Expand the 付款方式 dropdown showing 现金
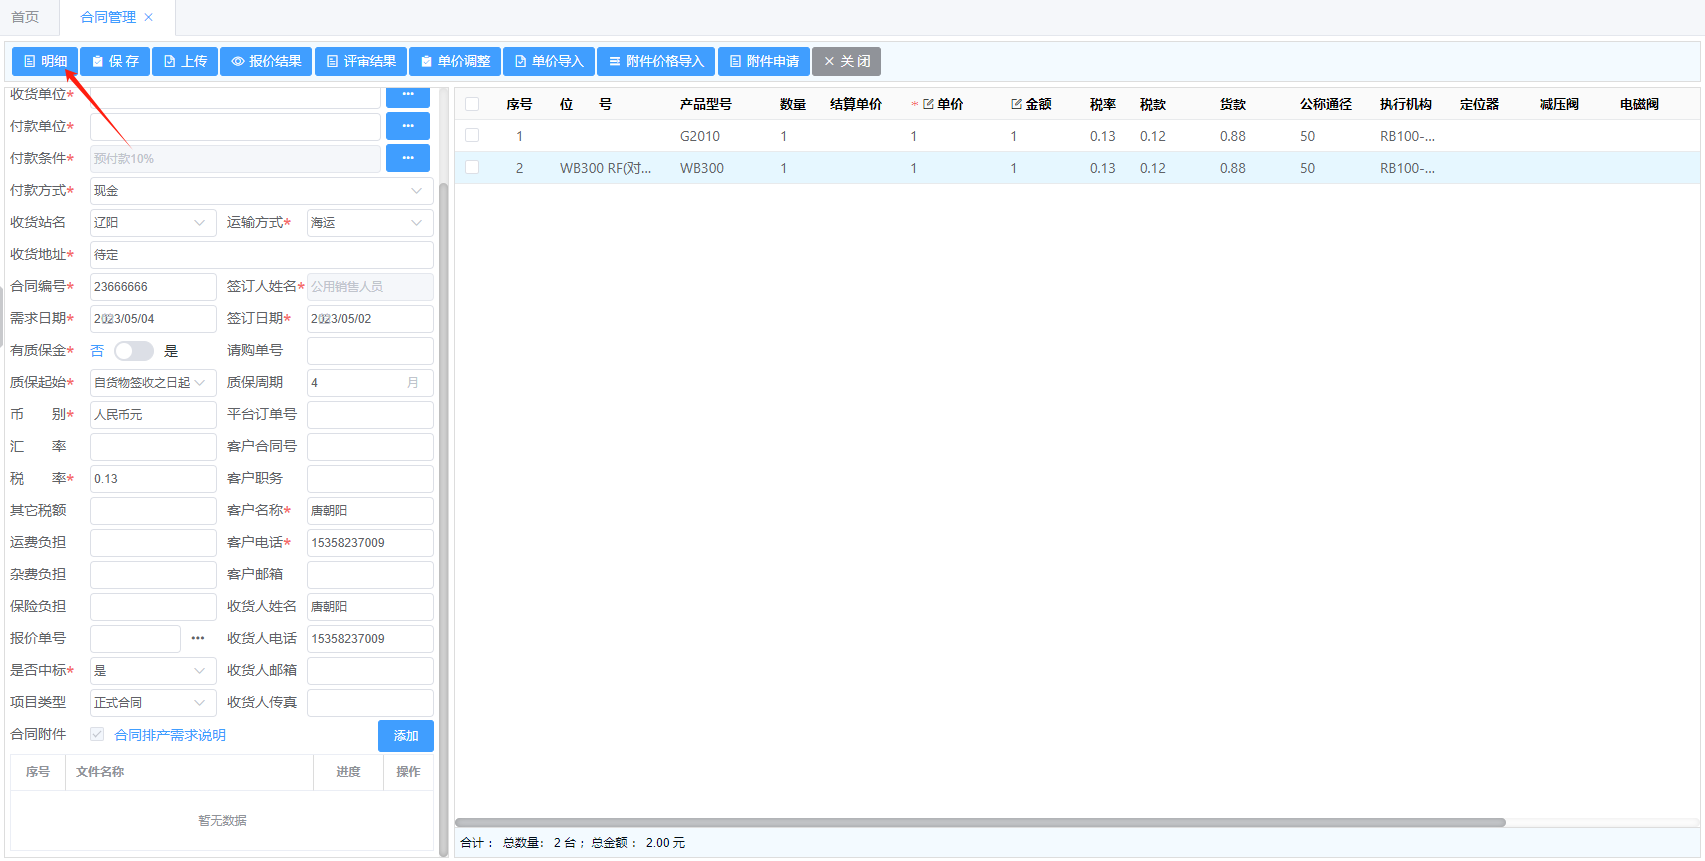The image size is (1705, 861). pyautogui.click(x=261, y=191)
